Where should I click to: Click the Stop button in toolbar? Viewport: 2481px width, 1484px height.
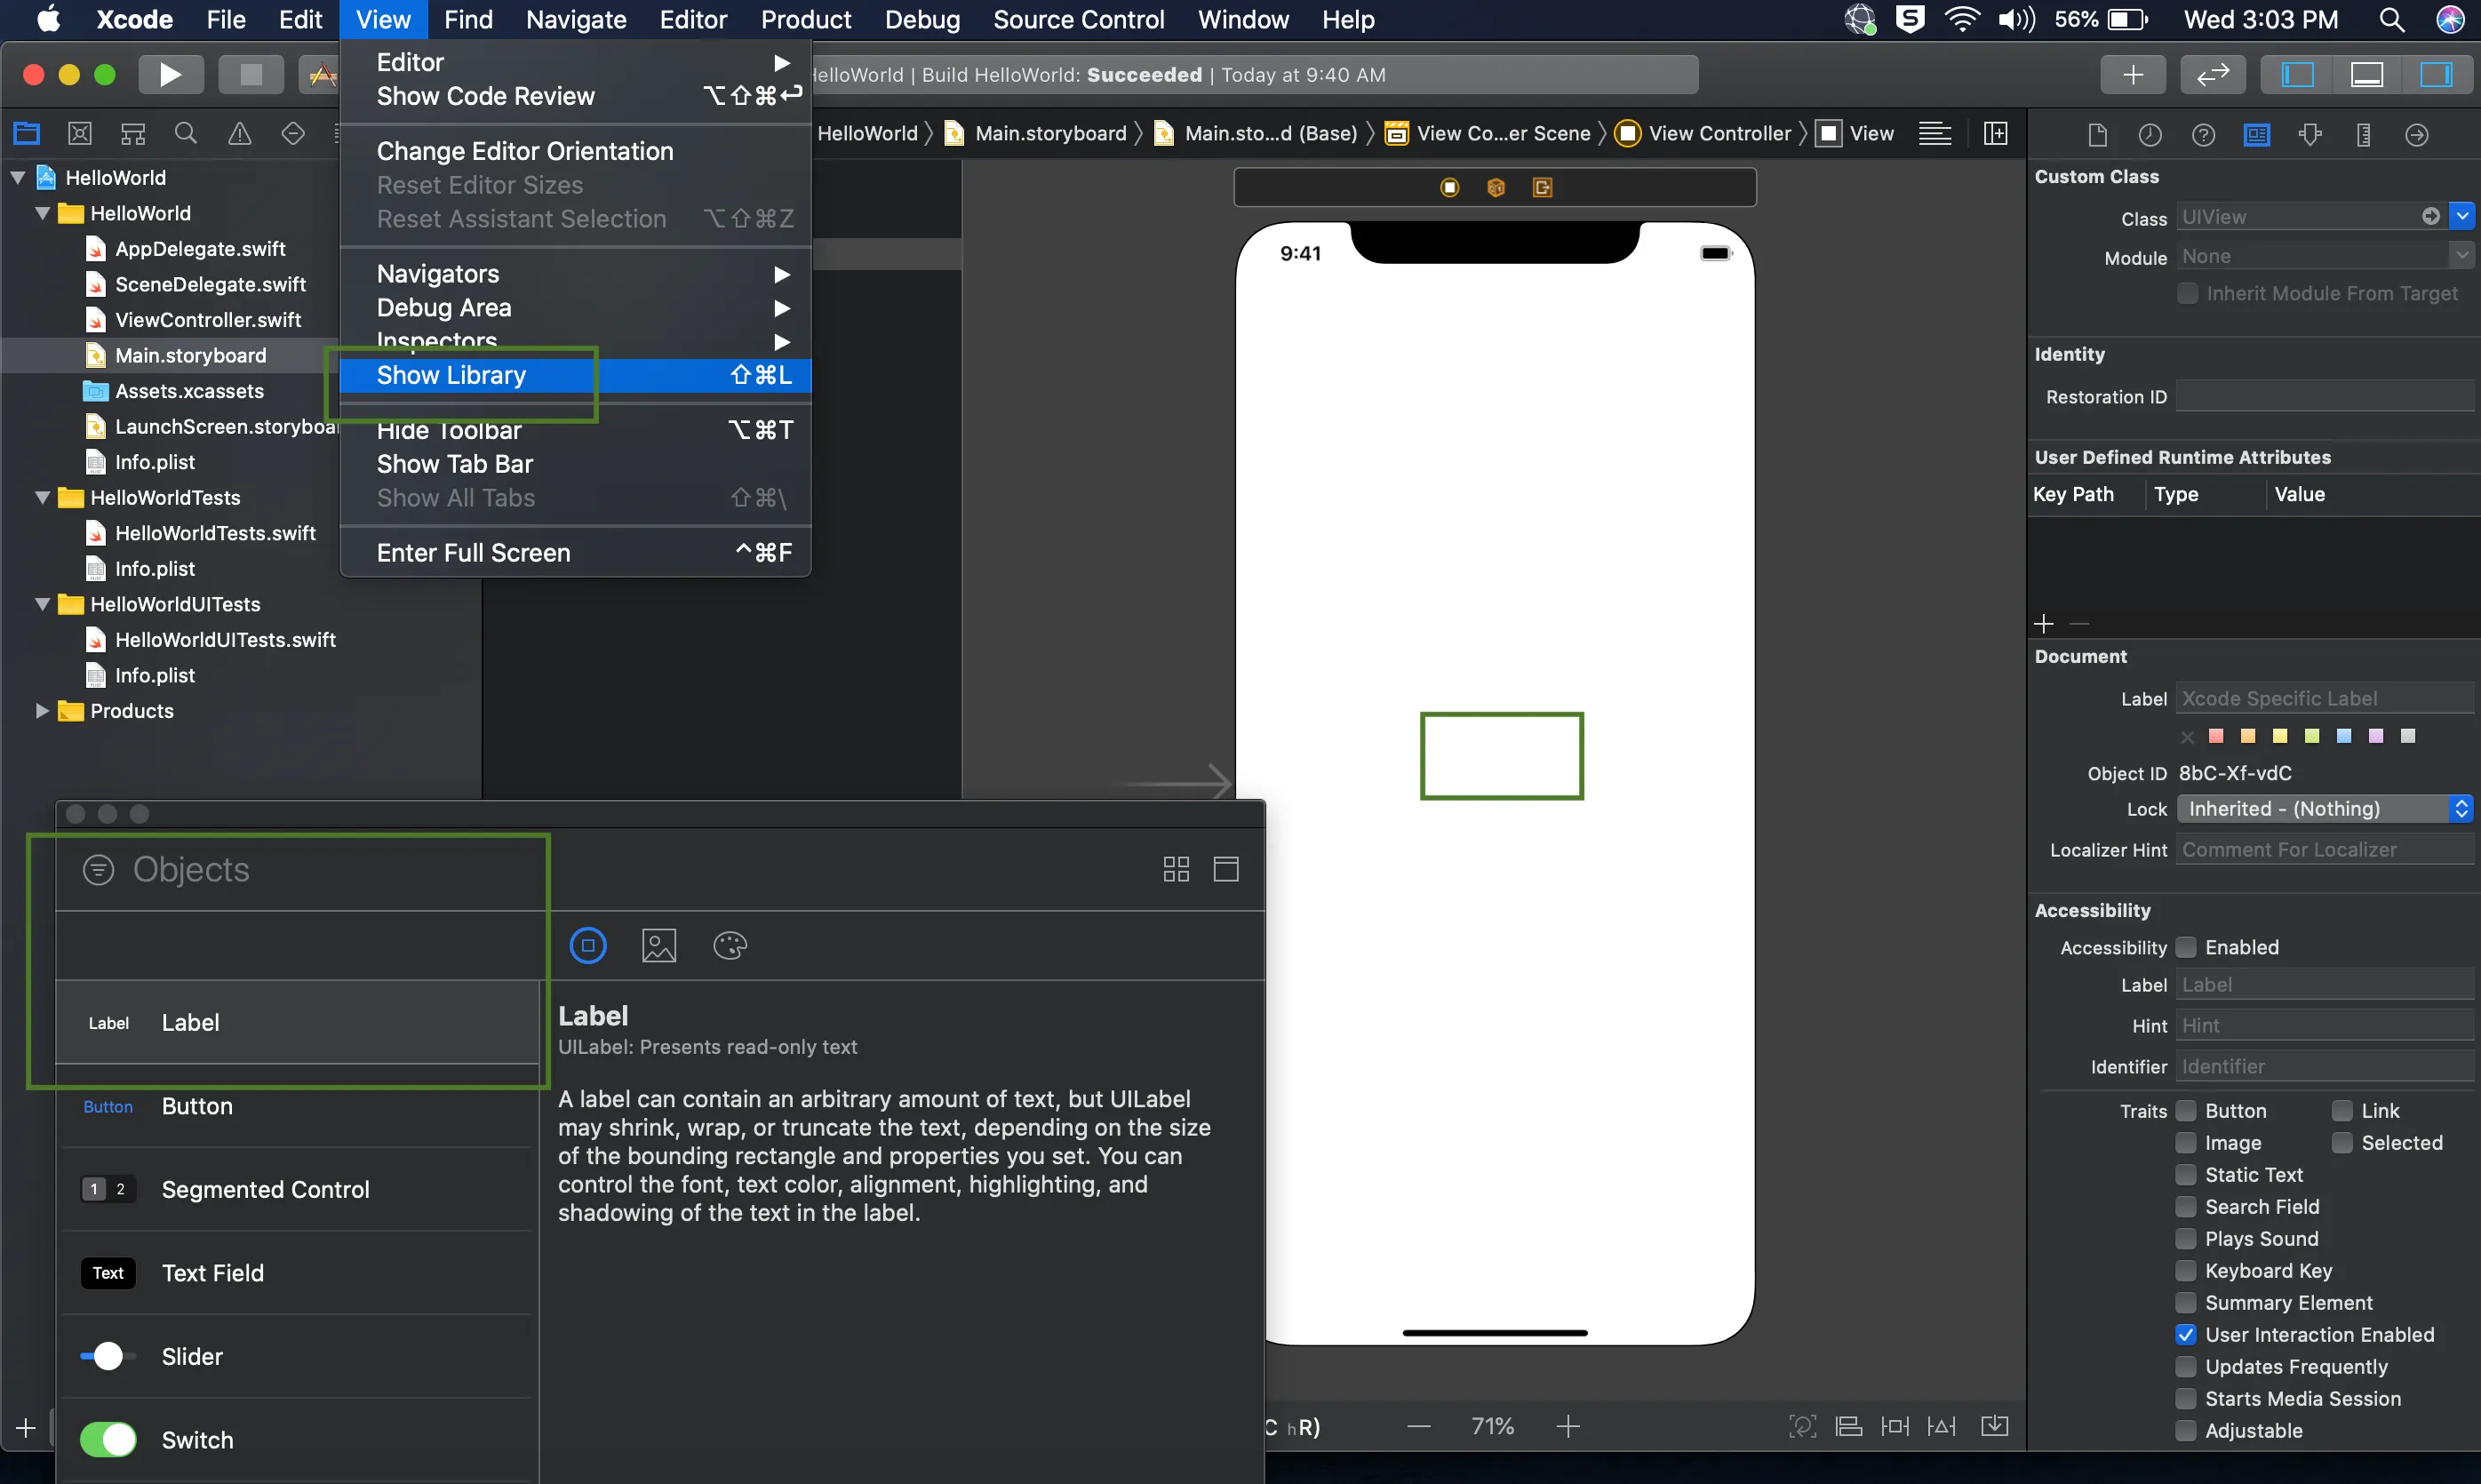(x=250, y=75)
